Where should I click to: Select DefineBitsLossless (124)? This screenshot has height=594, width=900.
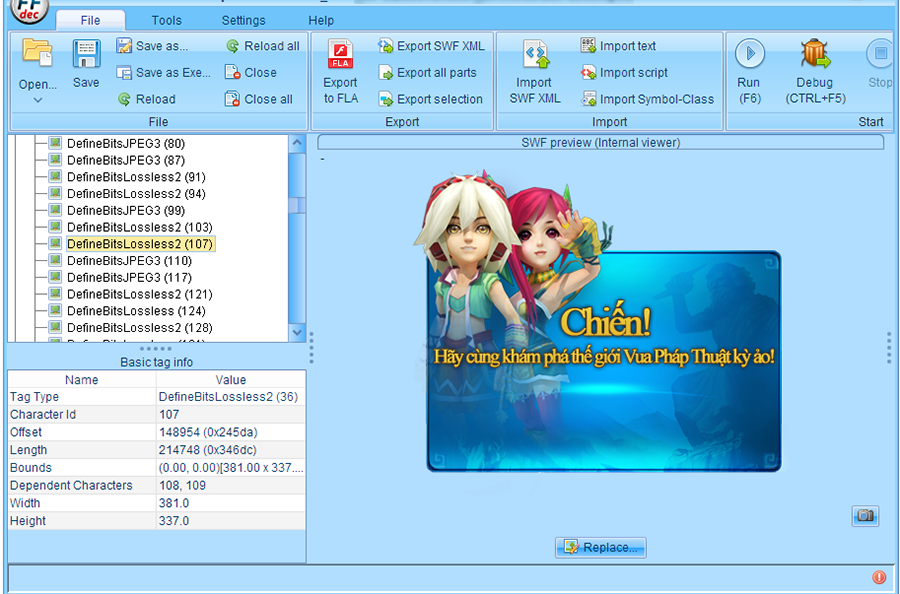pos(136,310)
